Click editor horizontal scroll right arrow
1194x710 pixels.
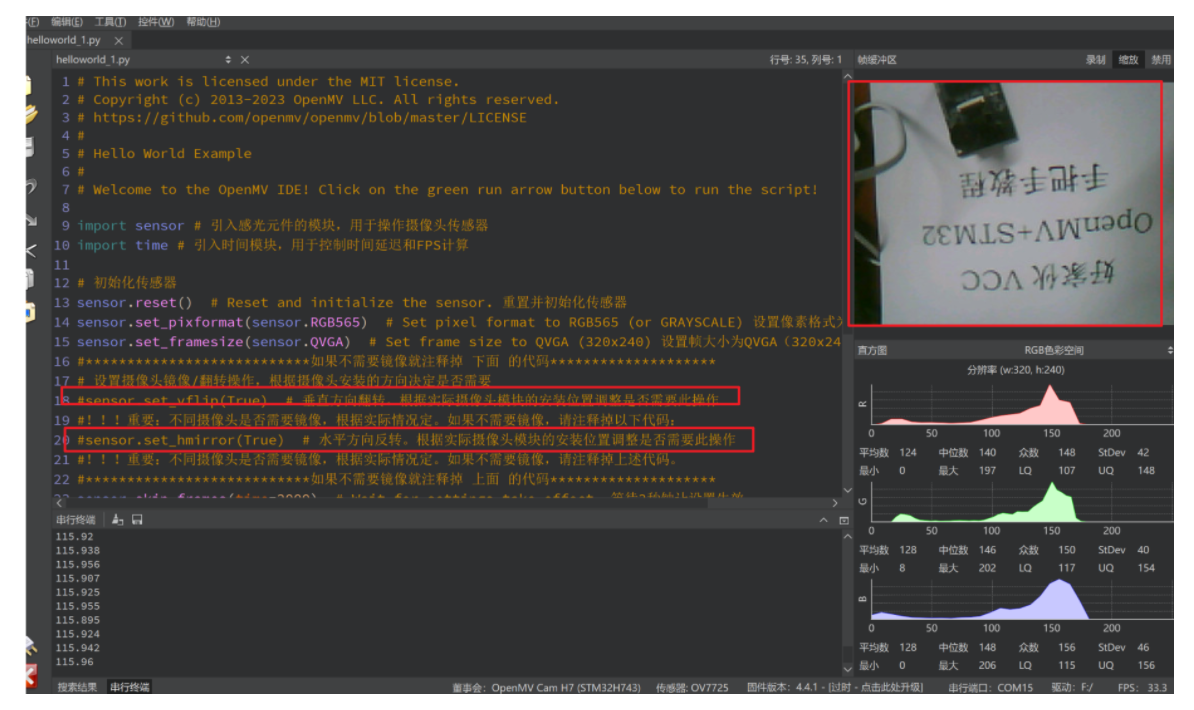(x=835, y=503)
